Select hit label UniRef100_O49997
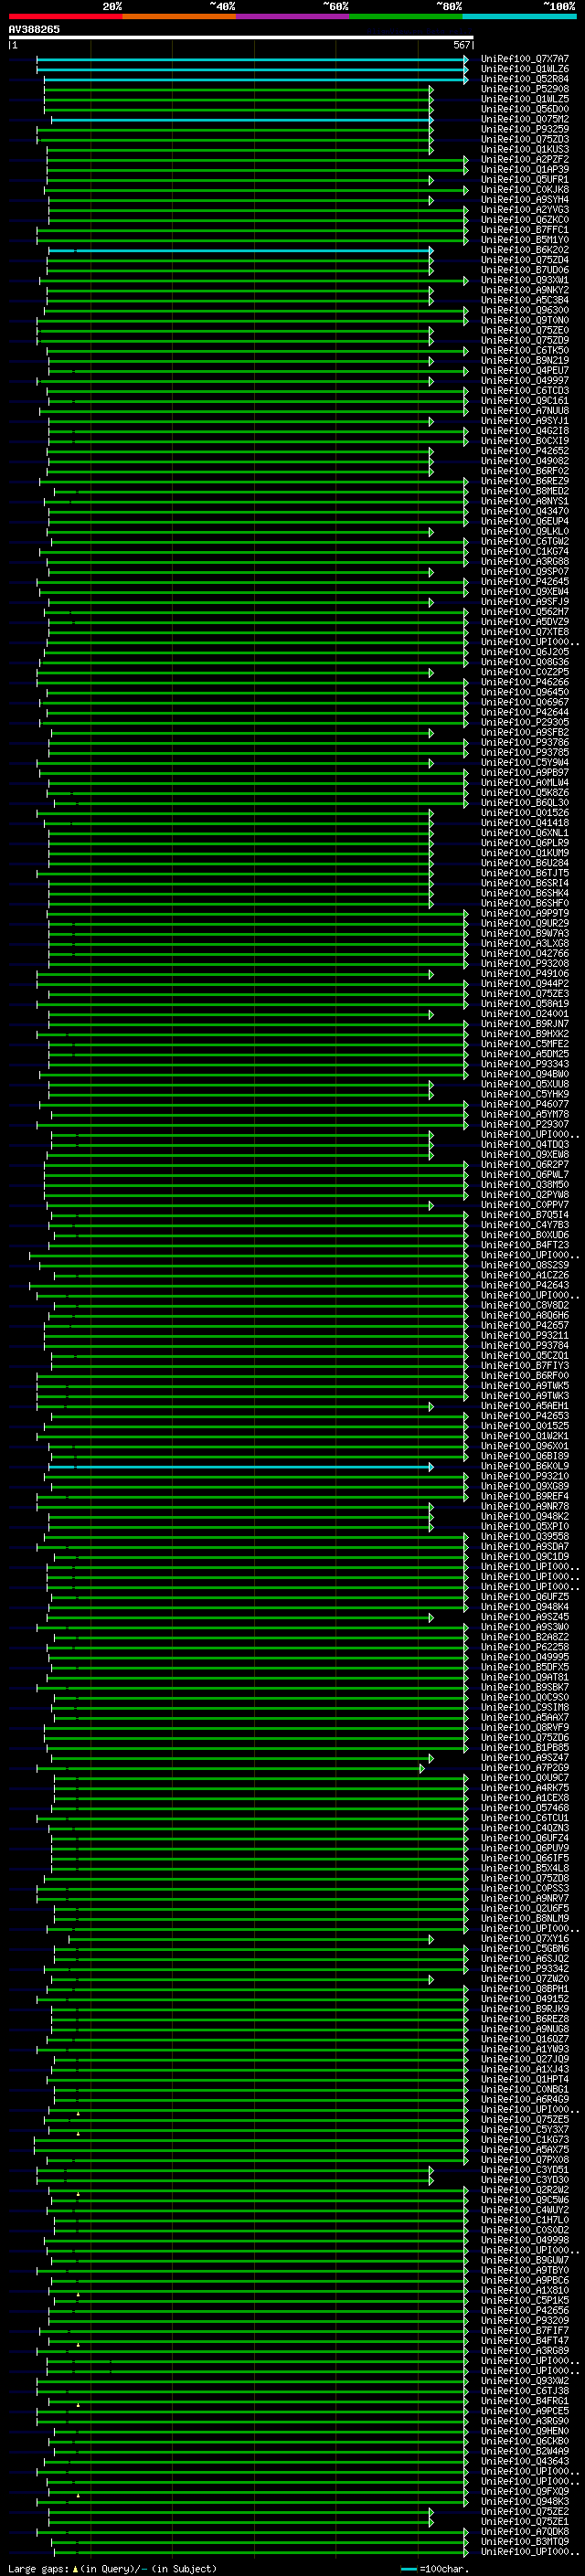This screenshot has width=585, height=2576. click(525, 380)
